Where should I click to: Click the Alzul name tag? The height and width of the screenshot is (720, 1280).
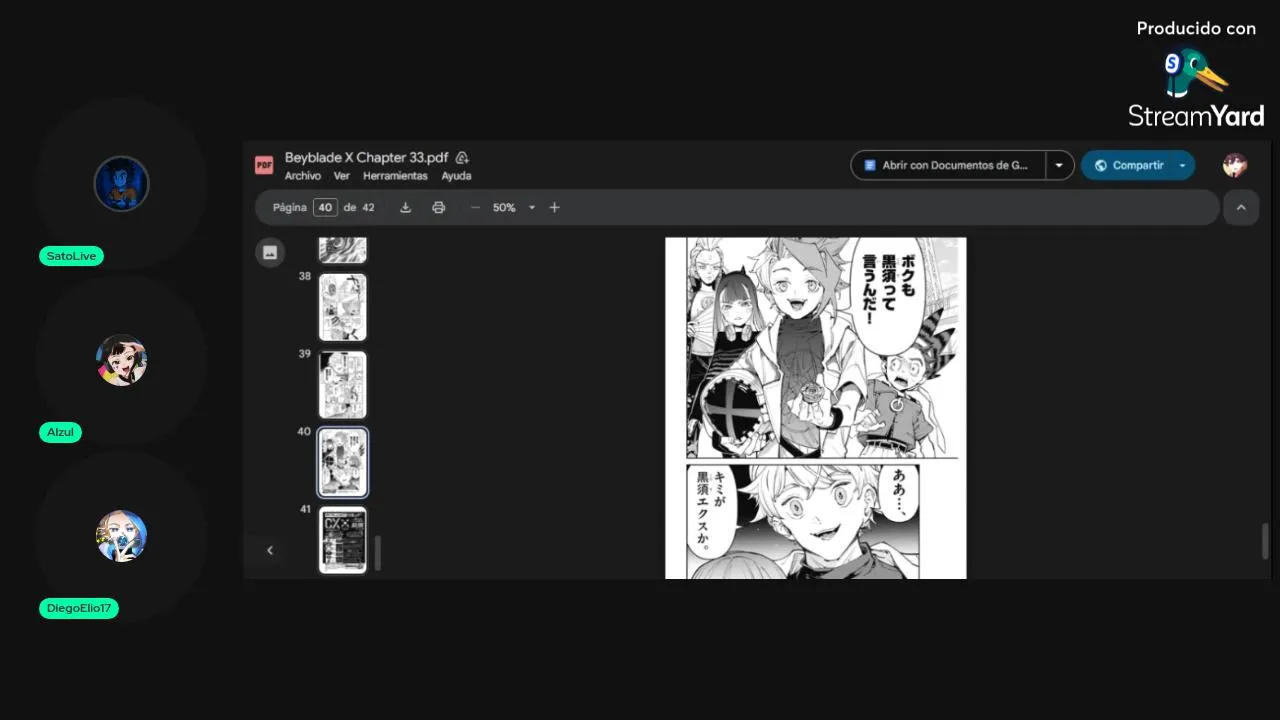(60, 432)
